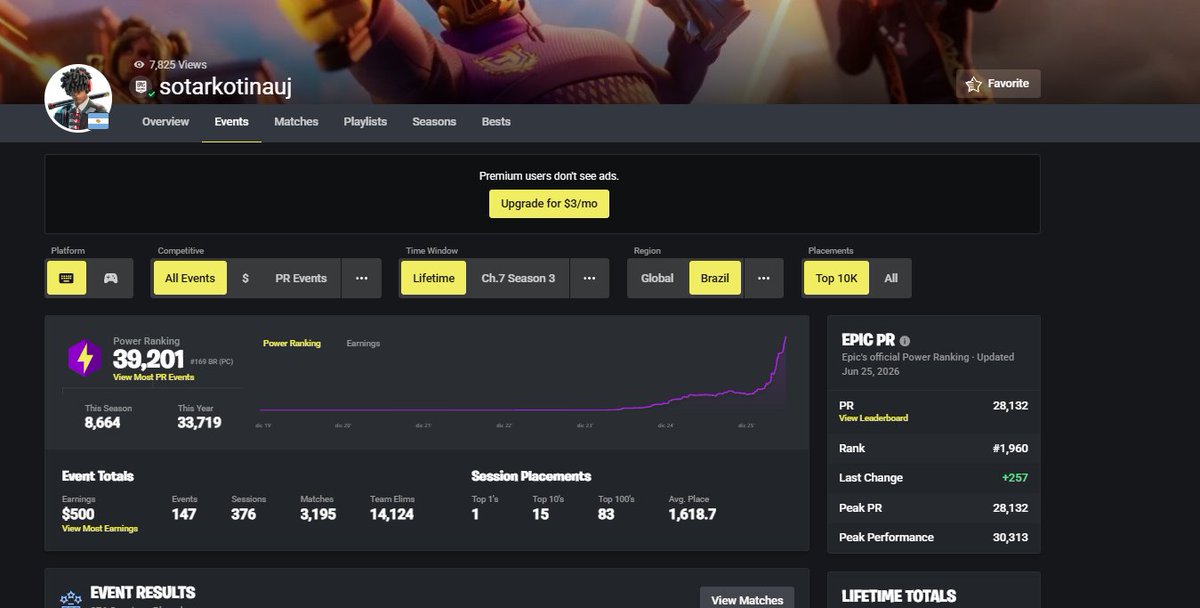This screenshot has width=1200, height=608.
Task: Click the 83 Top 100's value
Action: coord(606,514)
